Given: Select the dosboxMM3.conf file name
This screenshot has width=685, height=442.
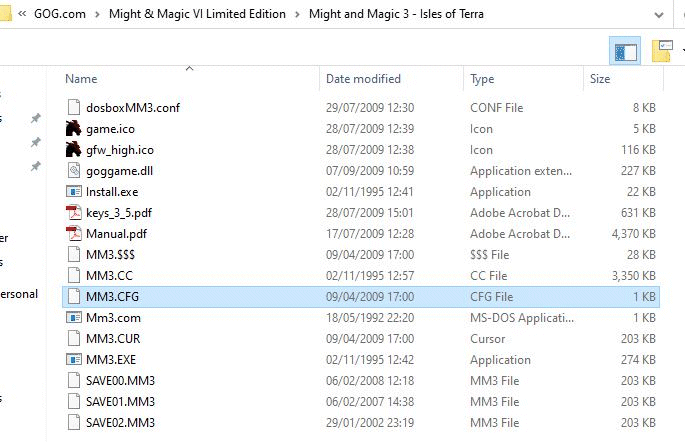Looking at the screenshot, I should (133, 107).
